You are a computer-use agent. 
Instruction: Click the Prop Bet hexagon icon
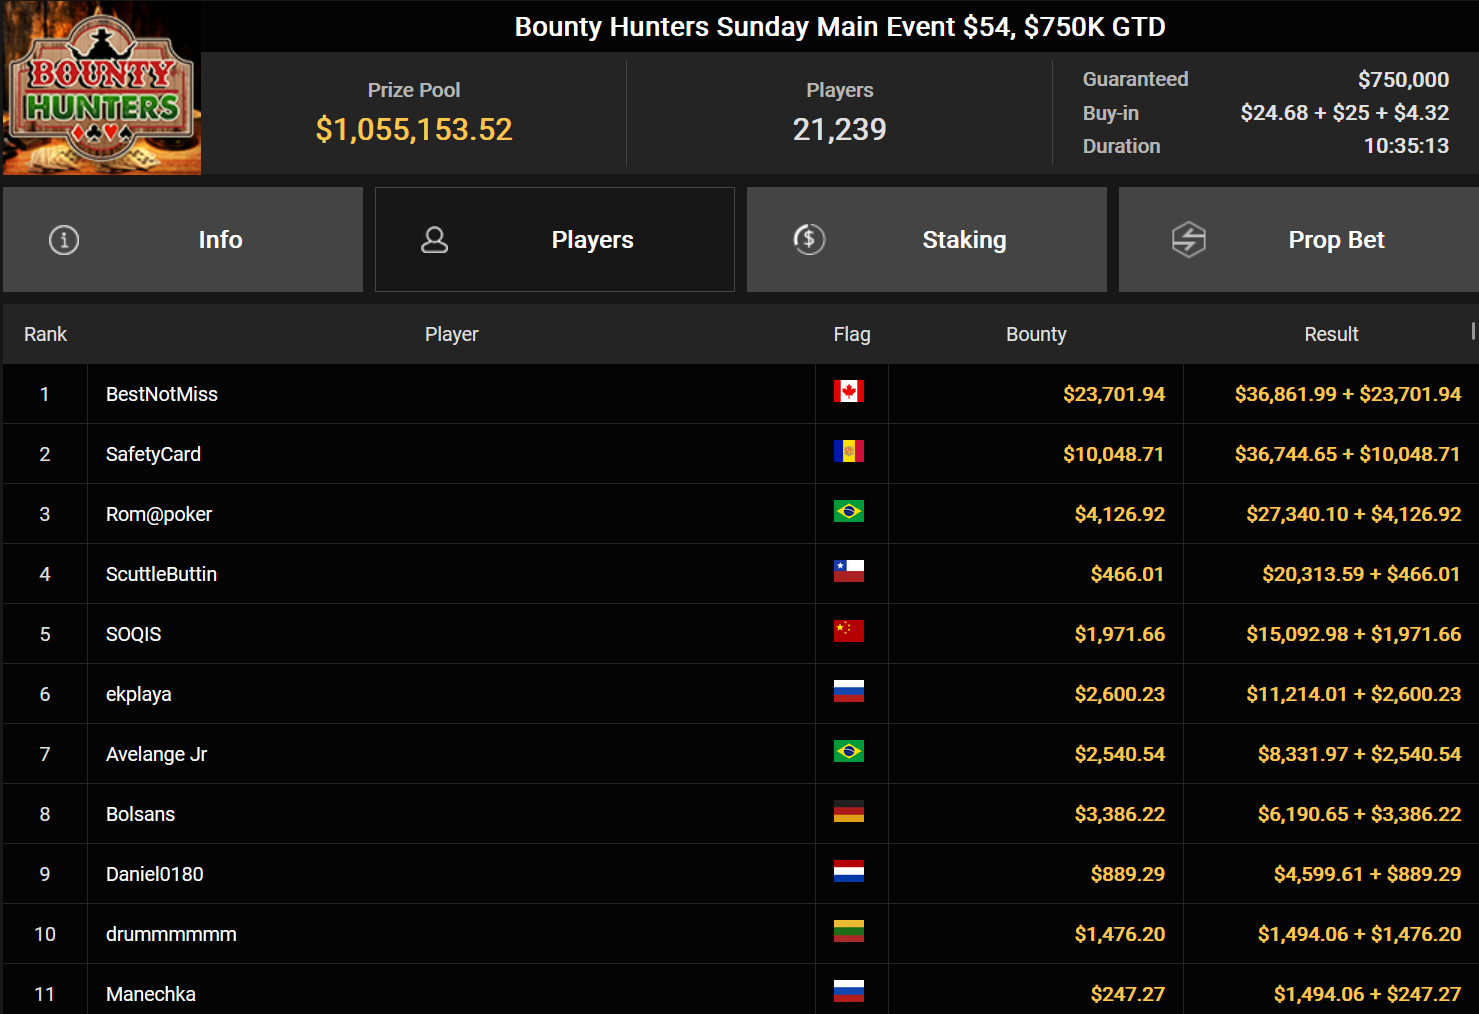1189,239
